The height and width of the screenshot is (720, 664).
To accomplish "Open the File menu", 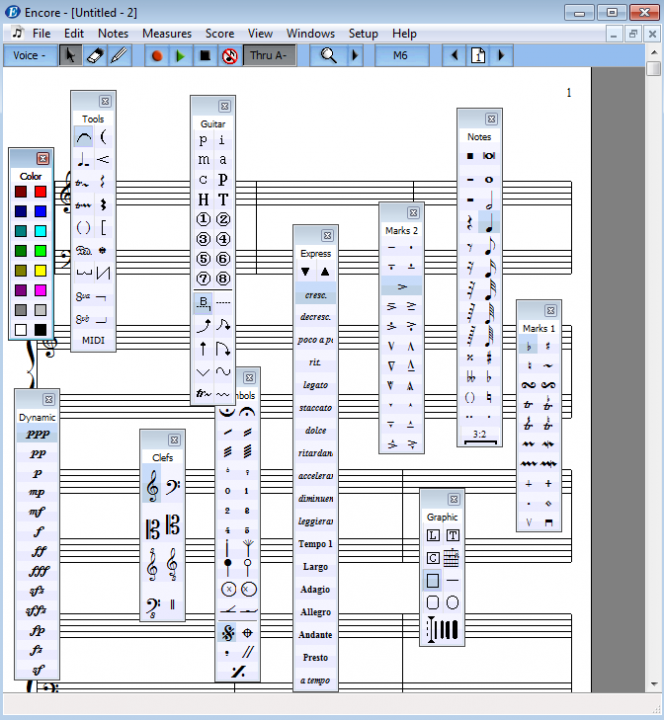I will [41, 34].
